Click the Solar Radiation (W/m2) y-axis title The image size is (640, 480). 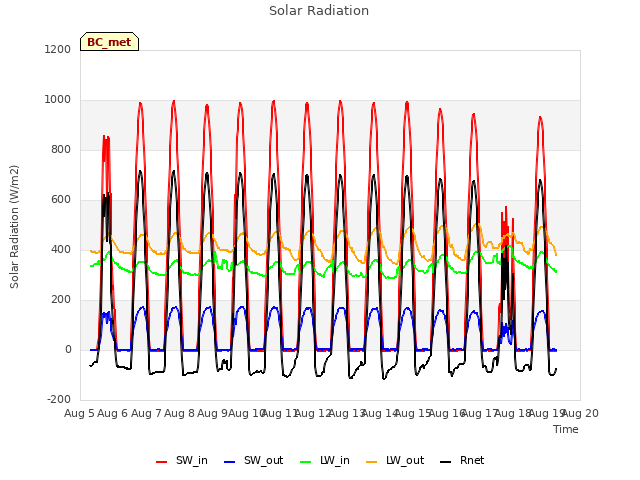pyautogui.click(x=14, y=227)
